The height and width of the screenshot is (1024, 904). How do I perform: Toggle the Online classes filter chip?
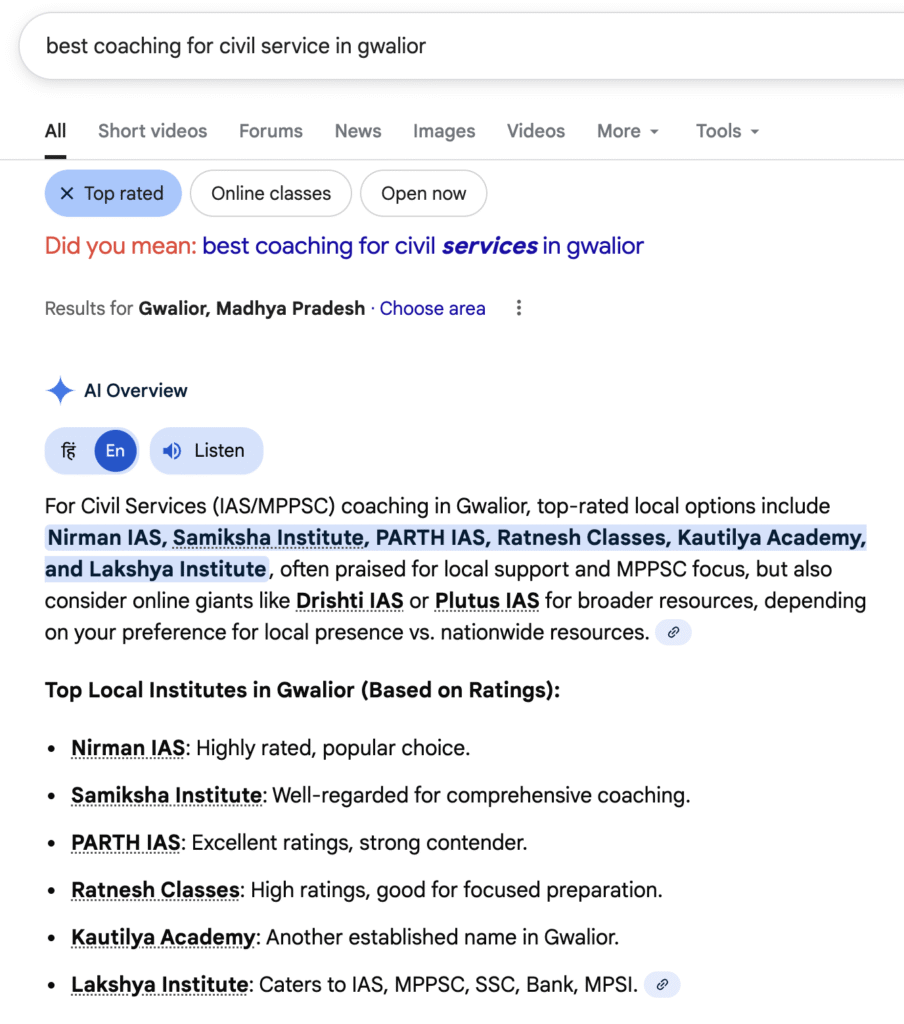271,194
